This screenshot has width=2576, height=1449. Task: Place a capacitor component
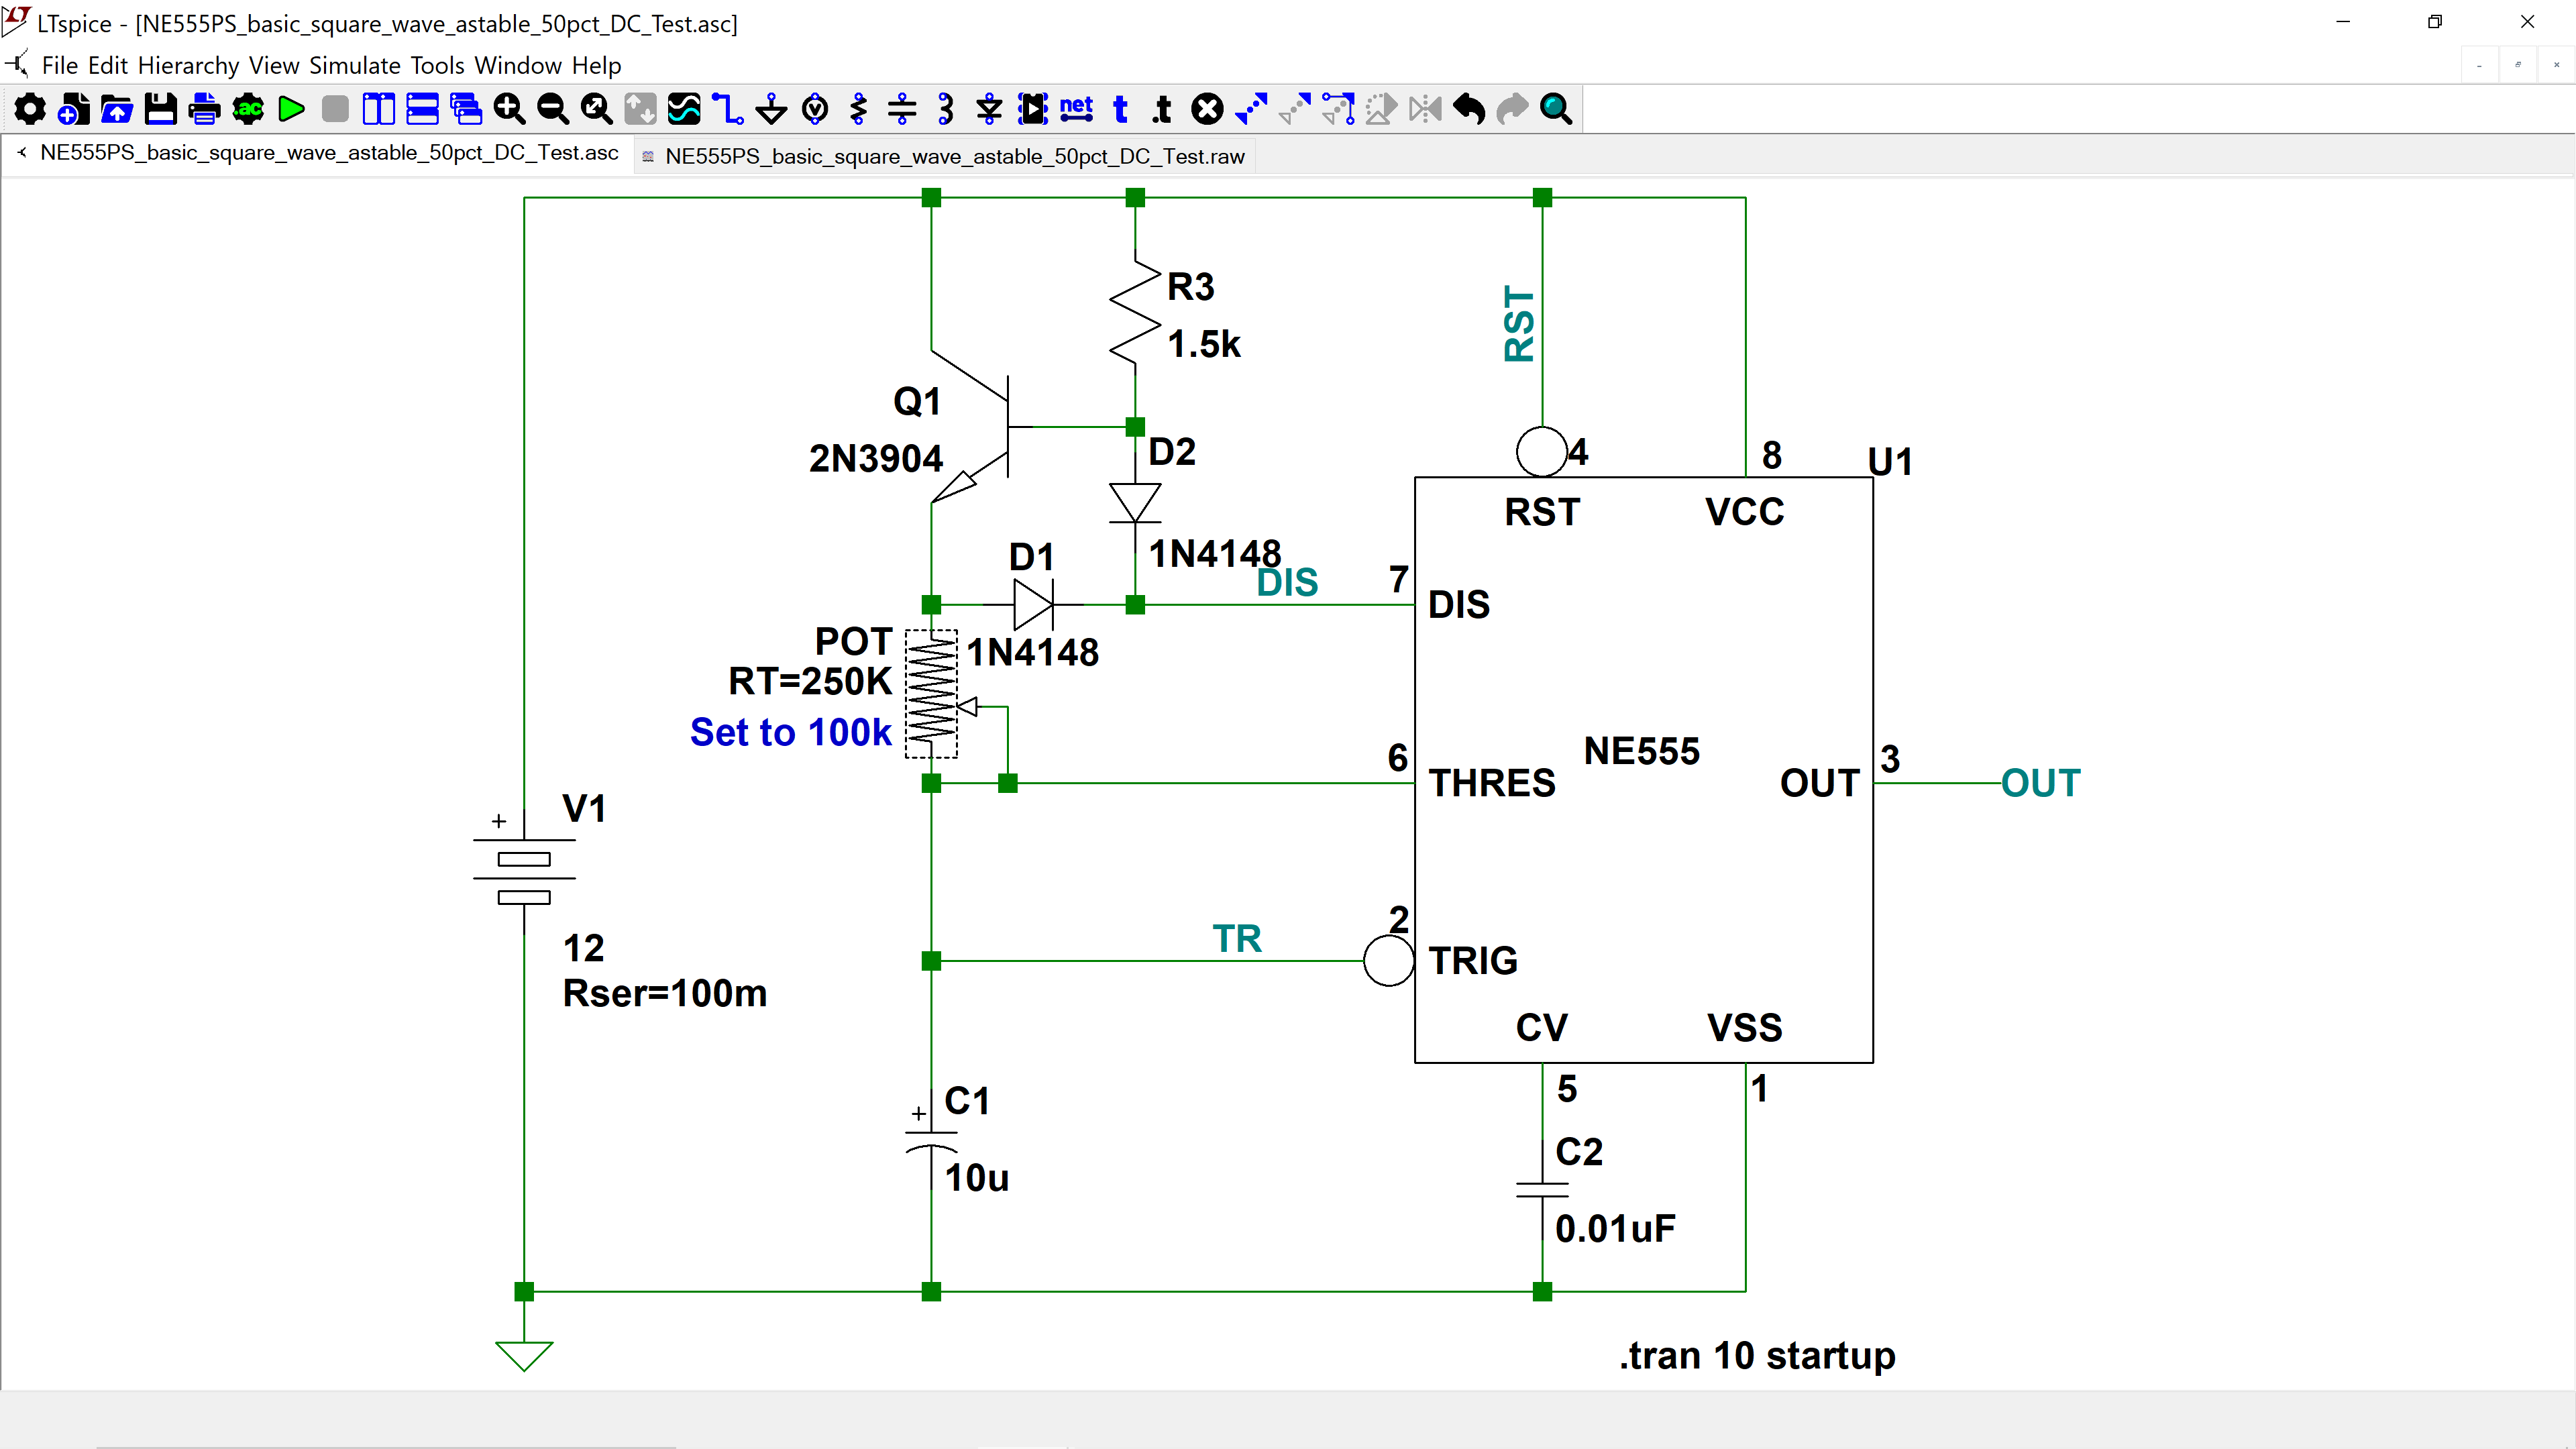click(x=902, y=109)
